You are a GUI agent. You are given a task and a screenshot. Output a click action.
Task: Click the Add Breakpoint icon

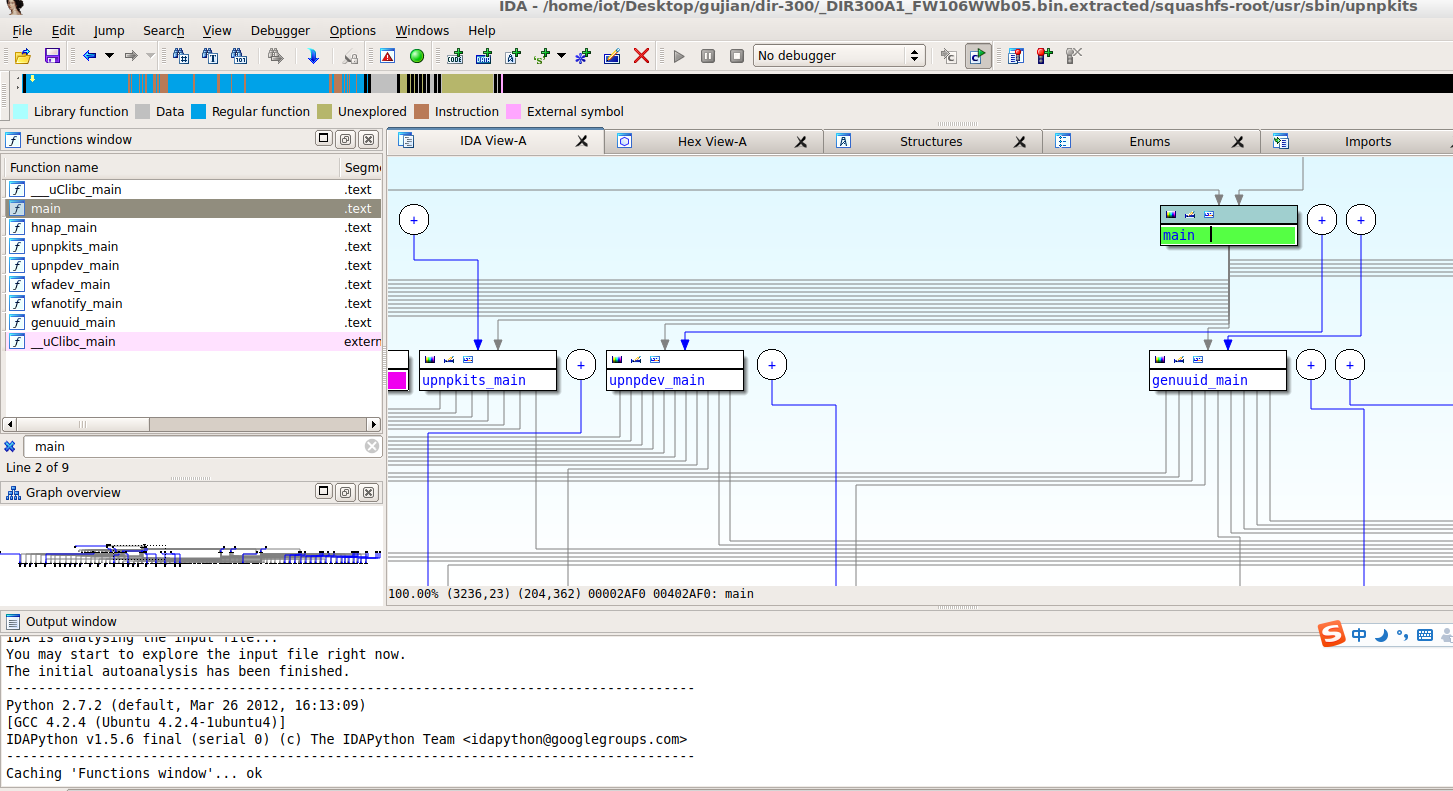click(1045, 56)
